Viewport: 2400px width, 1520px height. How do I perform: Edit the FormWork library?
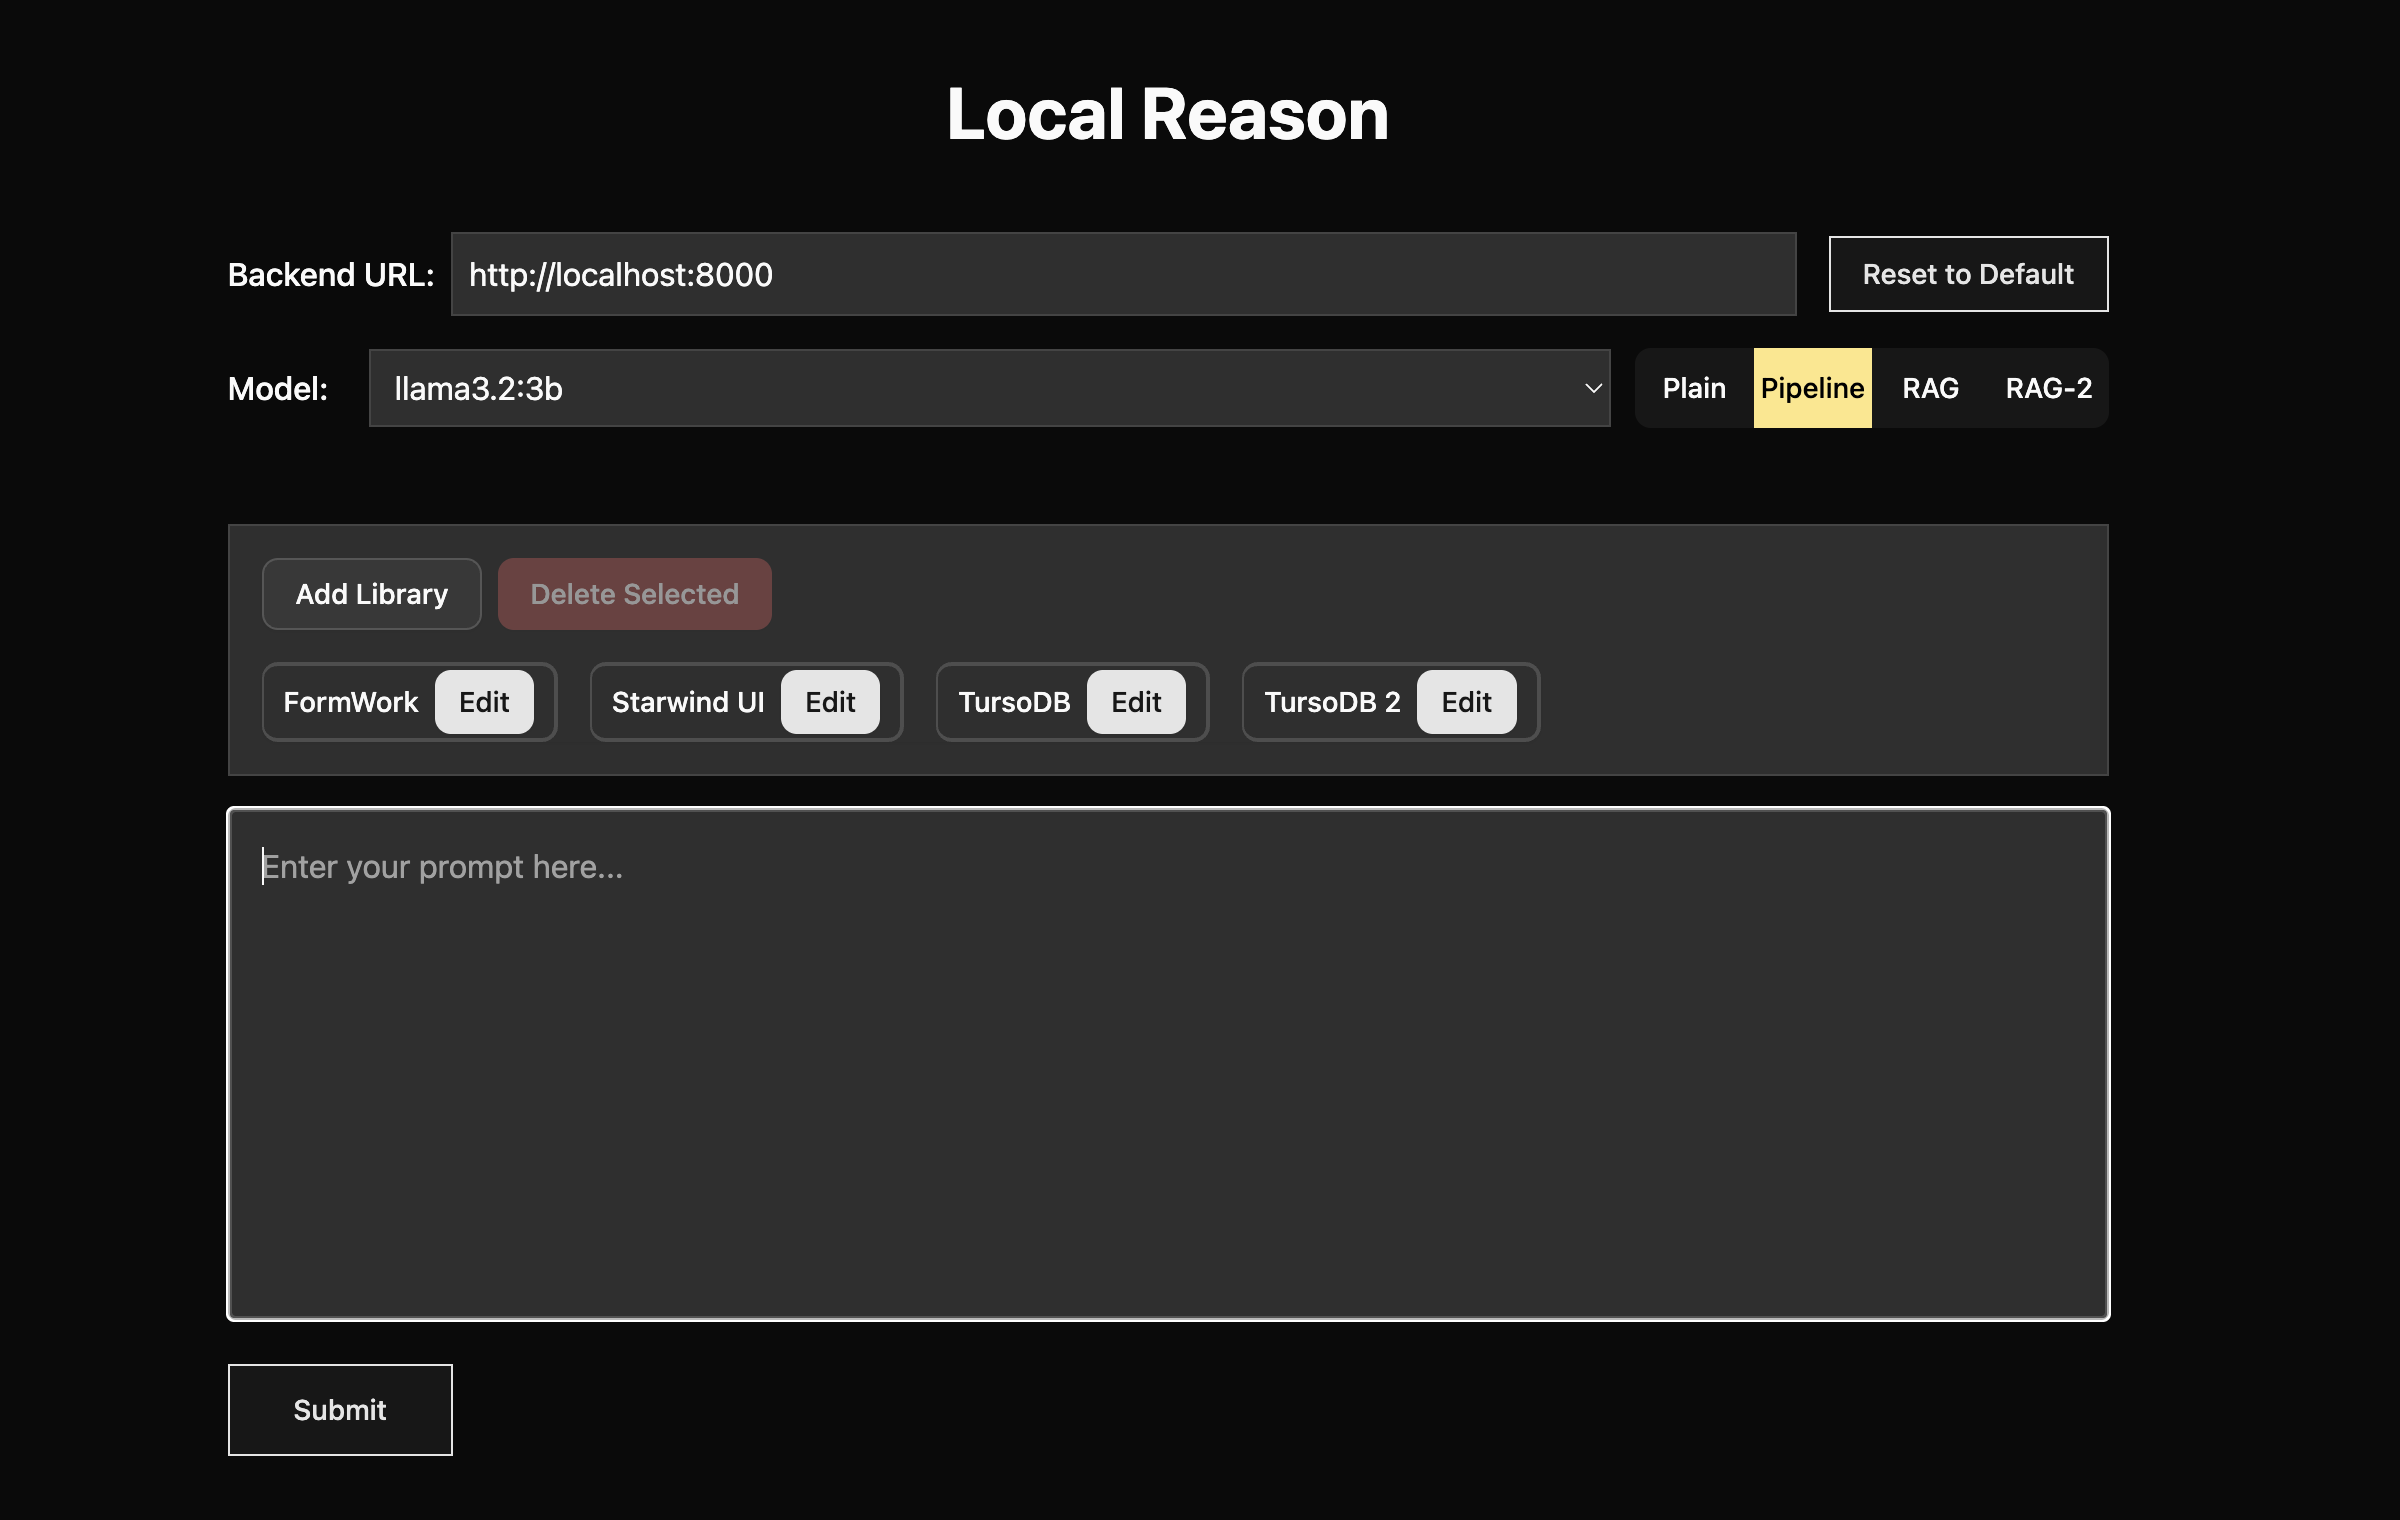(x=484, y=702)
